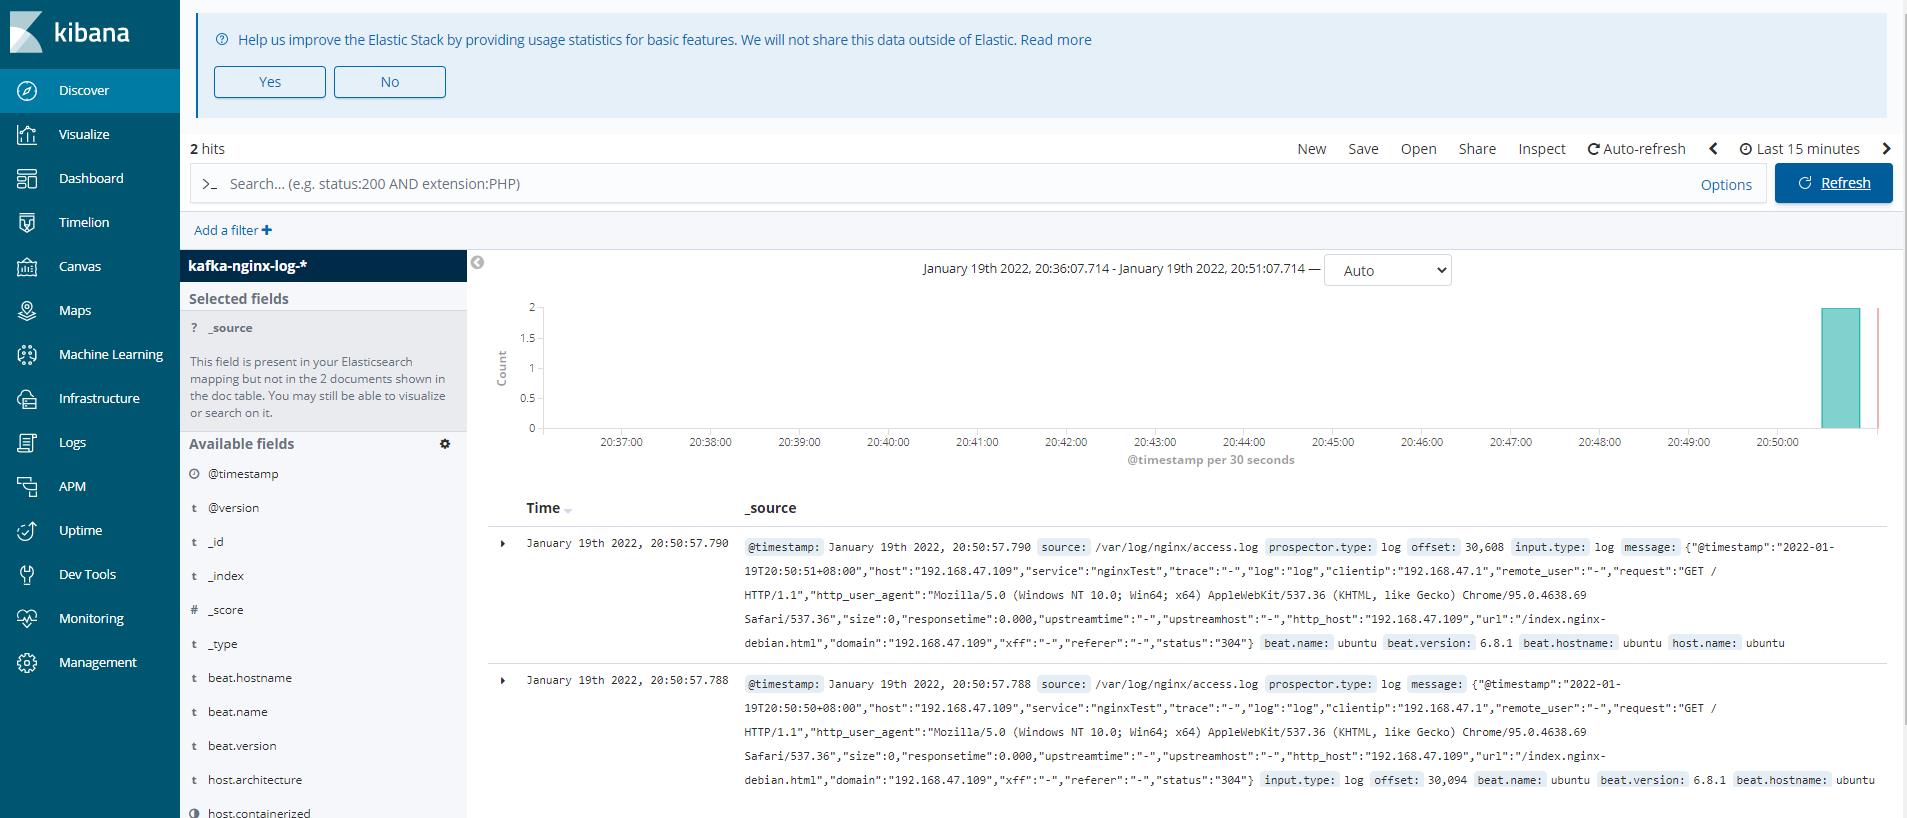This screenshot has height=818, width=1907.
Task: Click the histogram bar at 20:50:30
Action: [x=1840, y=368]
